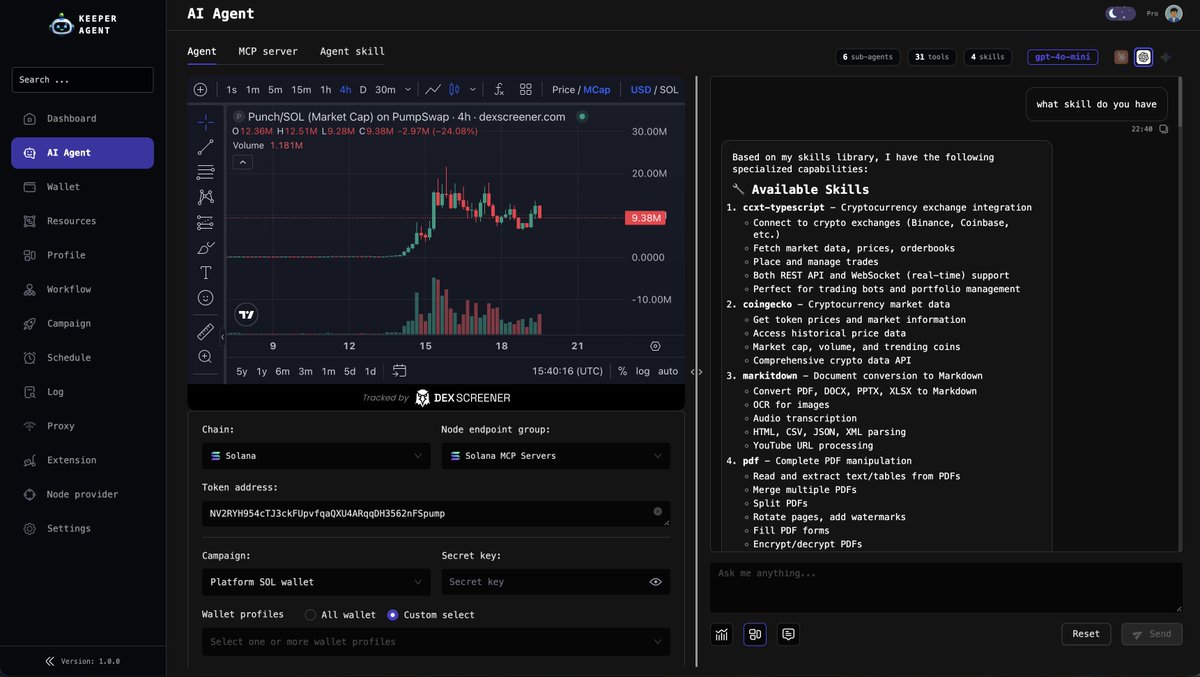This screenshot has width=1200, height=677.
Task: Collapse the sidebar with double chevron
Action: 50,661
